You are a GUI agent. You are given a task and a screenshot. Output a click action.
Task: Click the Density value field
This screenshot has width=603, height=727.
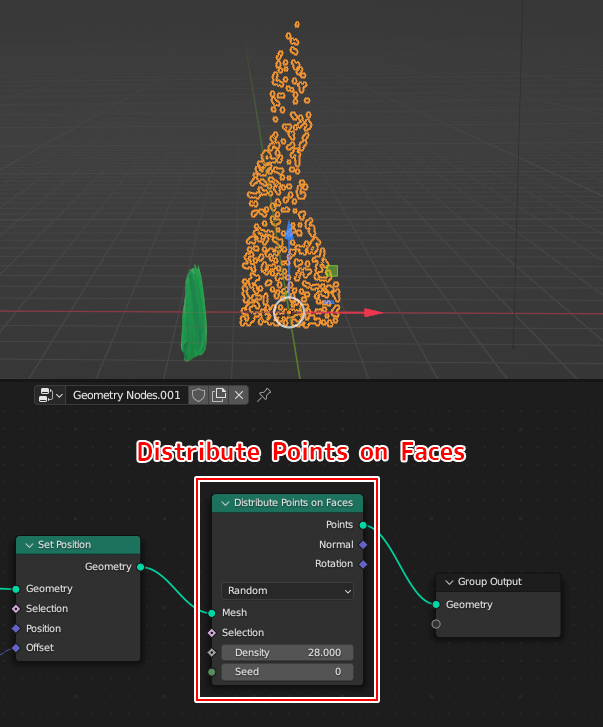pos(288,652)
